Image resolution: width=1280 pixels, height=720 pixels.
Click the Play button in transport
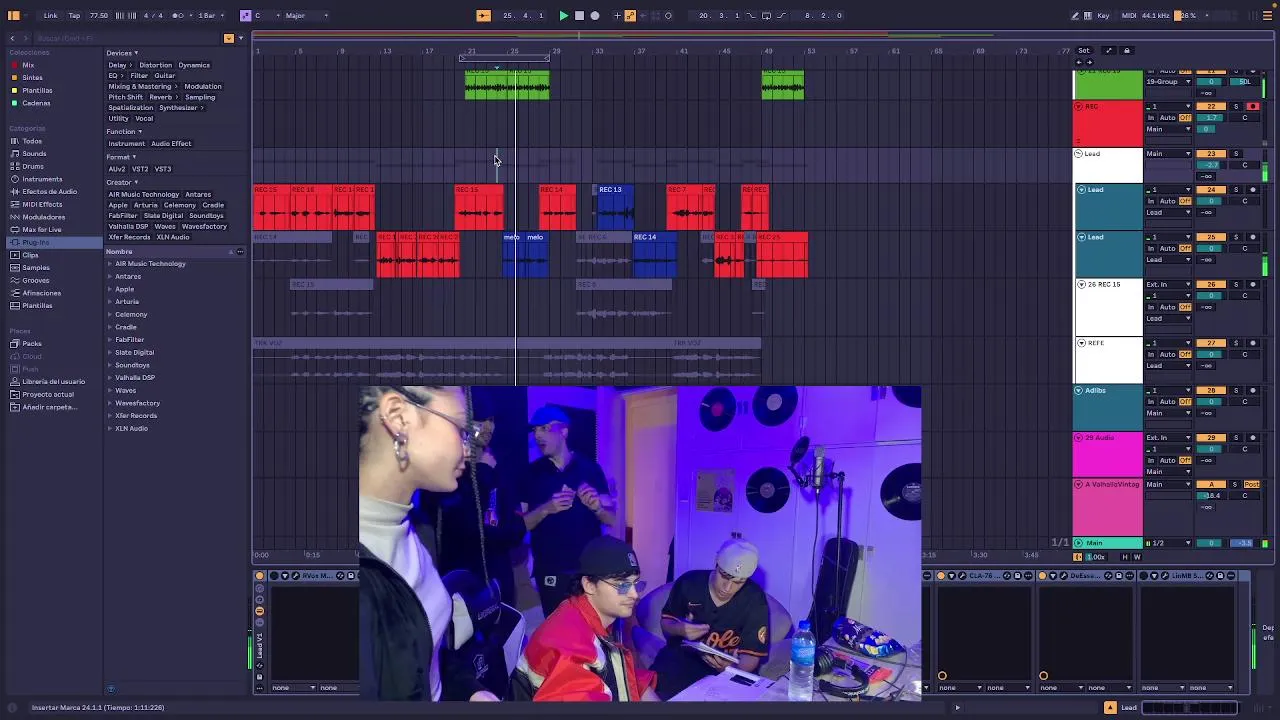coord(563,15)
